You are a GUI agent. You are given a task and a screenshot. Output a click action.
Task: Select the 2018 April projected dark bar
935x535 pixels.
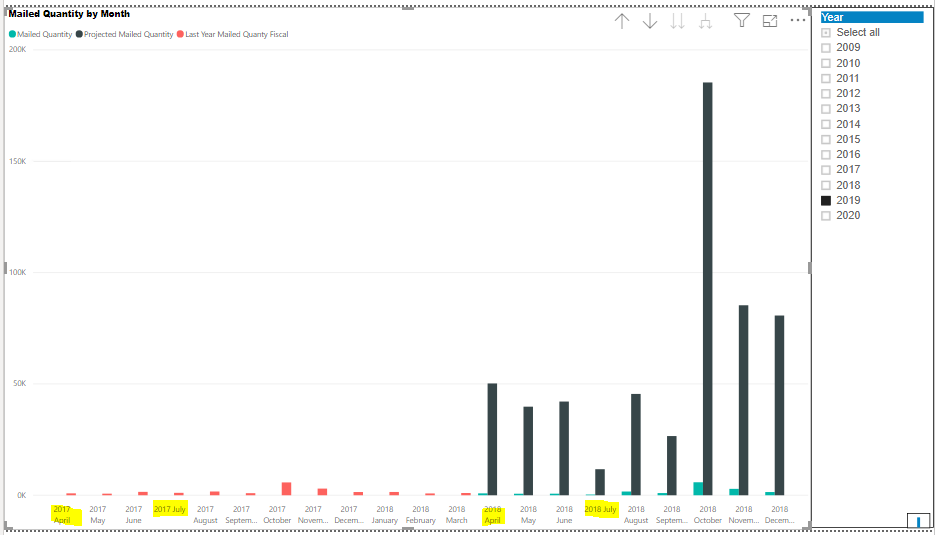click(x=492, y=439)
